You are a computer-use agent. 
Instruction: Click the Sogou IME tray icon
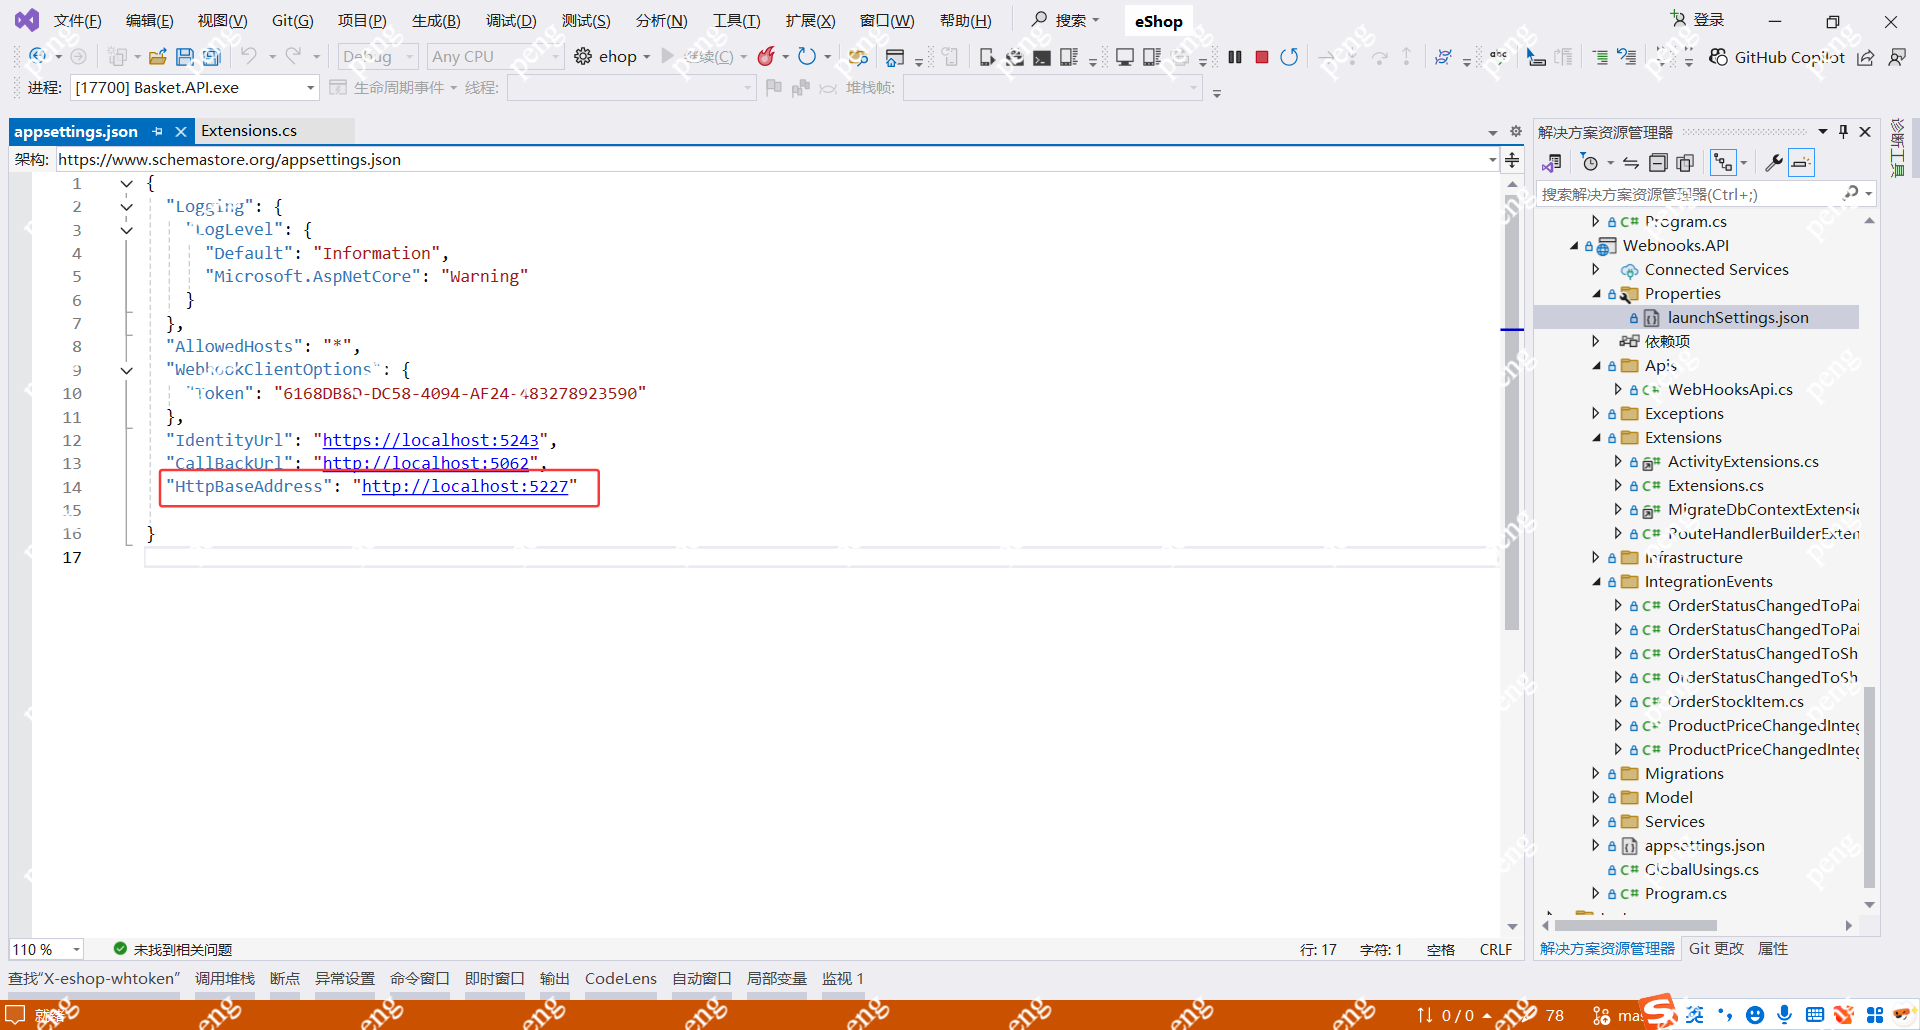[x=1657, y=1013]
